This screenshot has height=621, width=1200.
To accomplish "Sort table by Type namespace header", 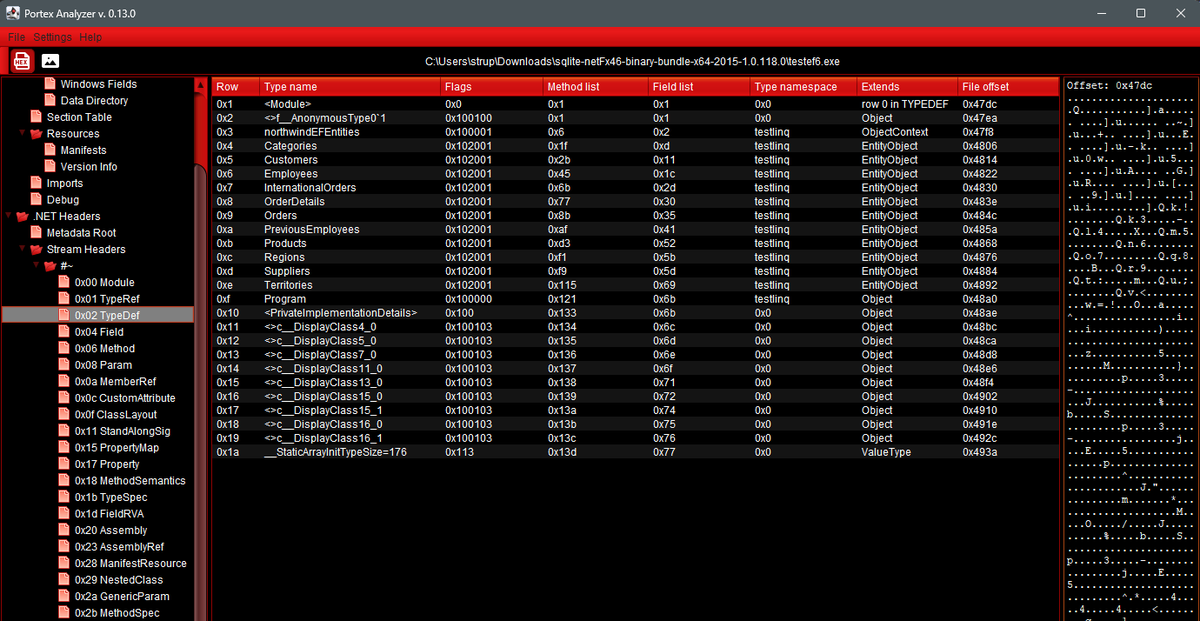I will 804,87.
